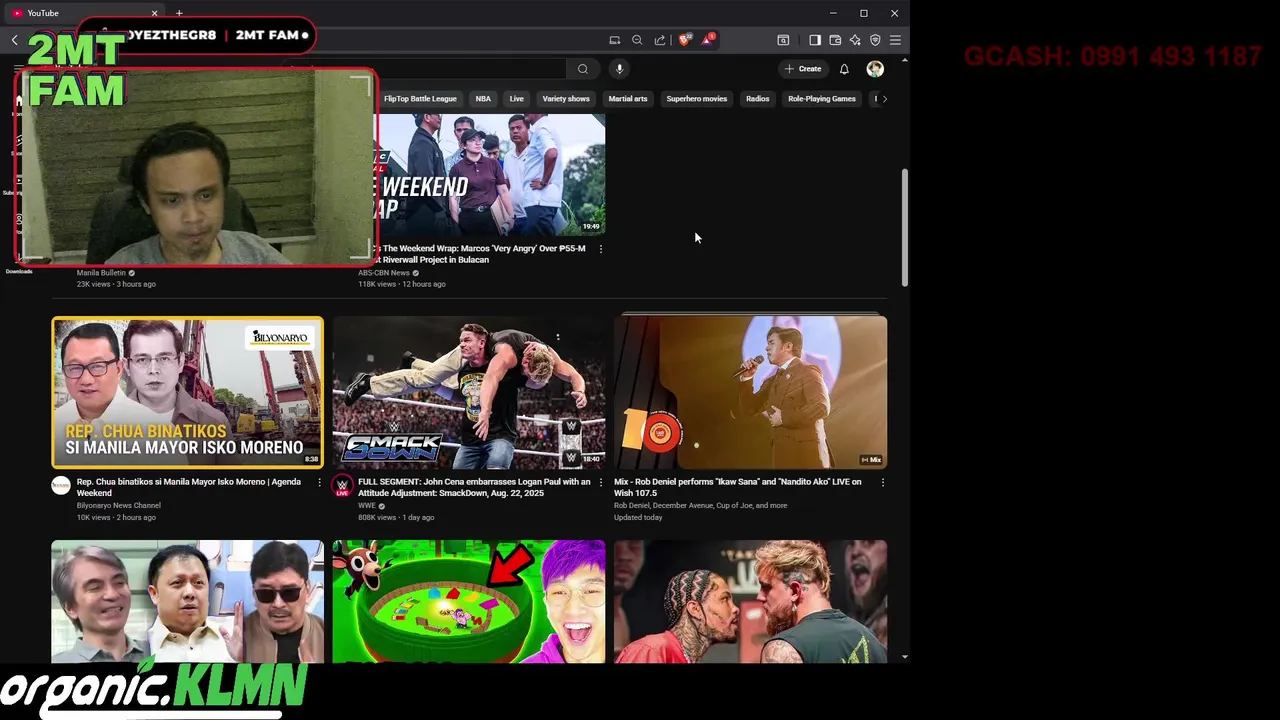Click the Create button

[x=803, y=69]
